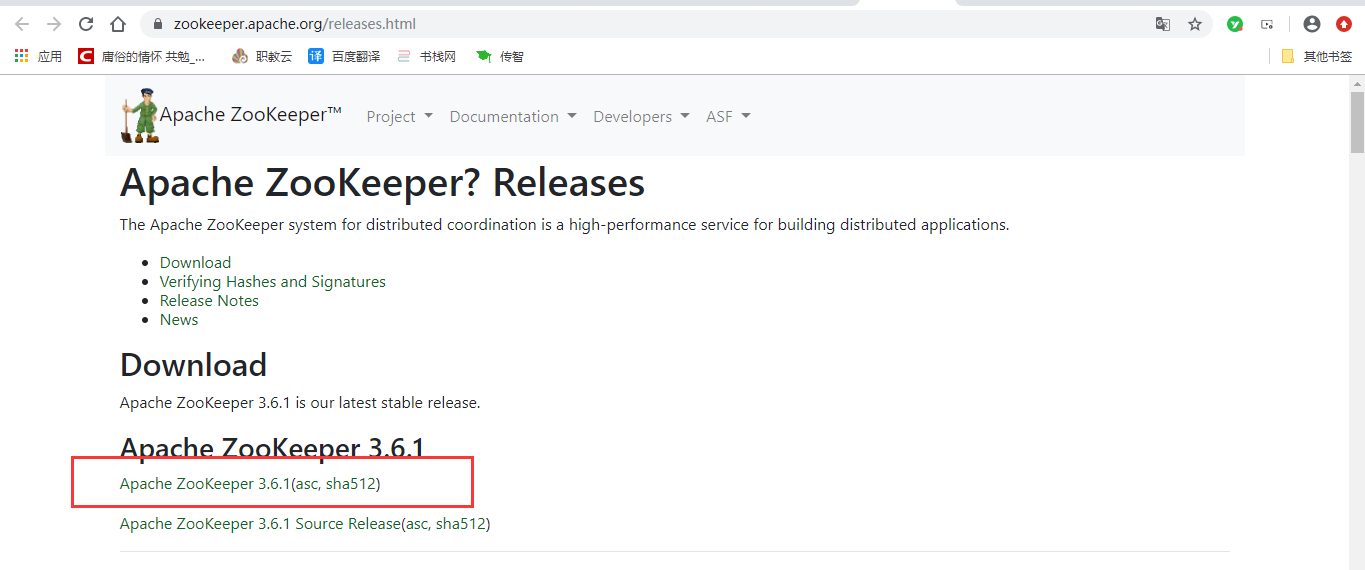Bookmark this page with the star icon
The height and width of the screenshot is (570, 1365).
click(1195, 24)
